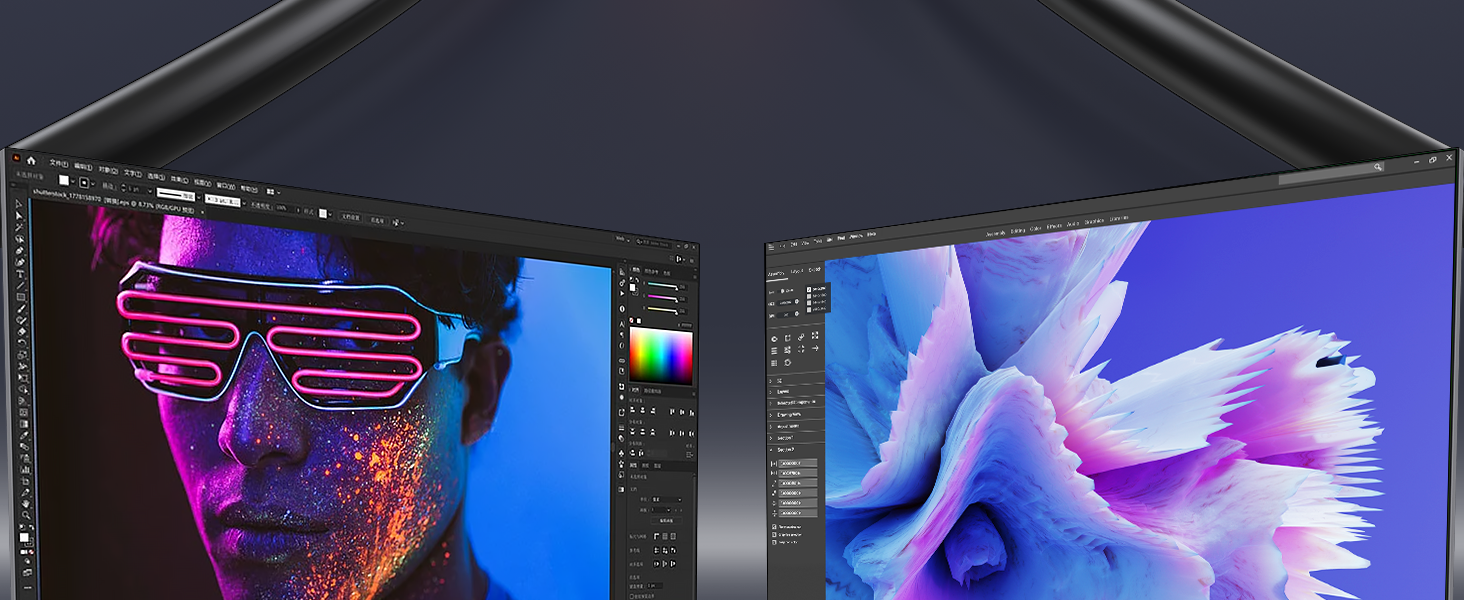The width and height of the screenshot is (1464, 600).
Task: Select the Line Segment tool in Illustrator
Action: click(x=21, y=285)
